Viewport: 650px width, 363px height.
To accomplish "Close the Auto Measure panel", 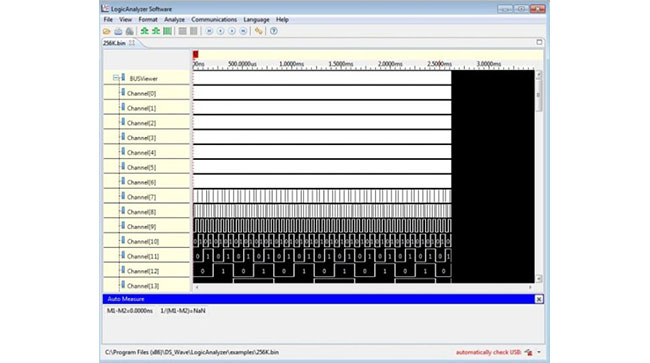I will click(538, 299).
